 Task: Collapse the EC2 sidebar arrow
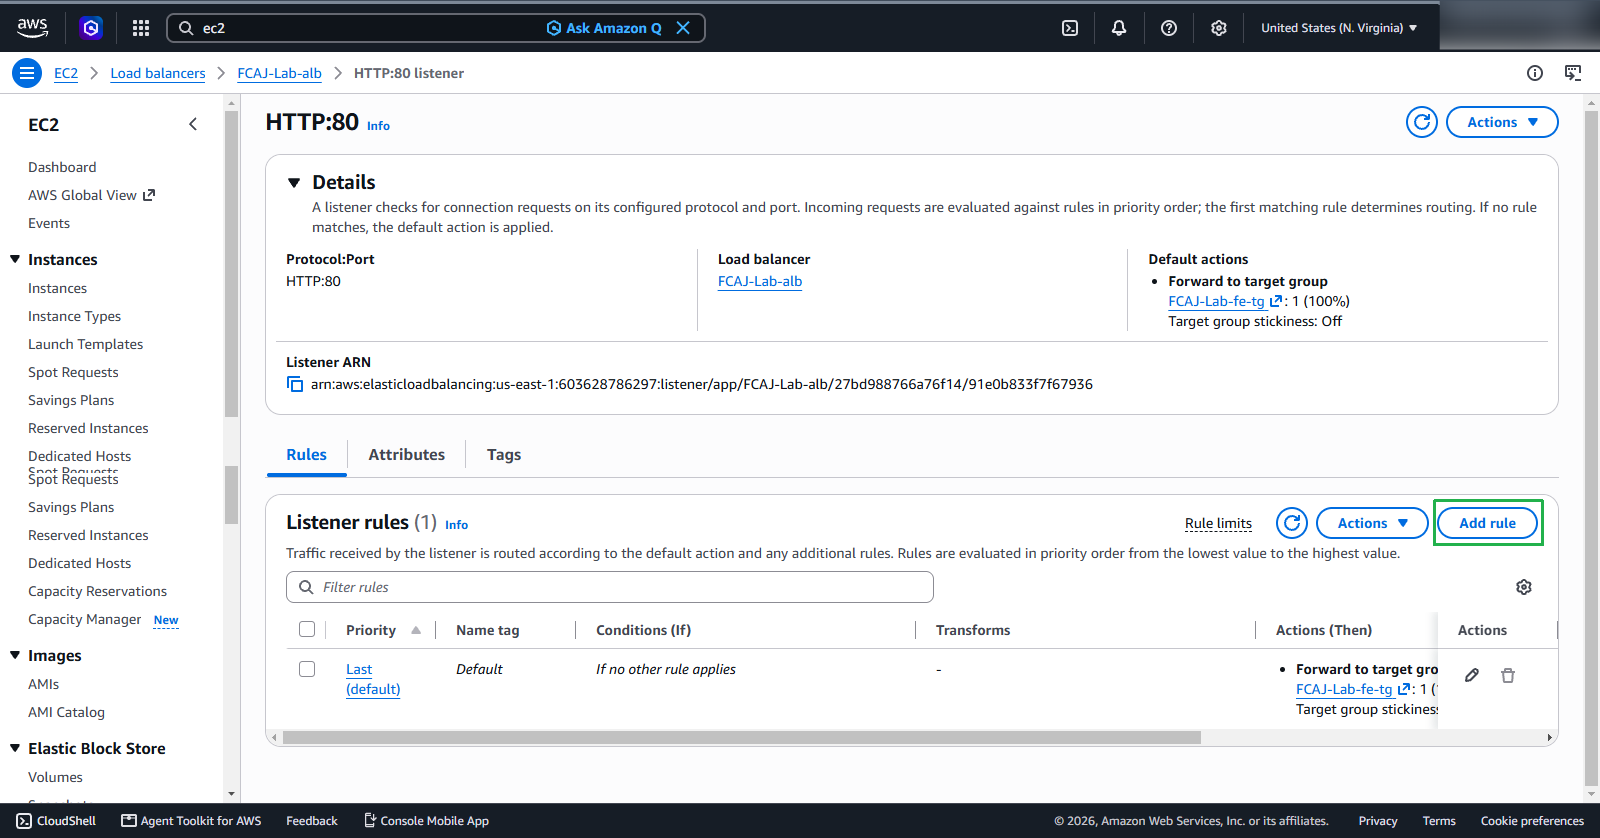point(193,124)
